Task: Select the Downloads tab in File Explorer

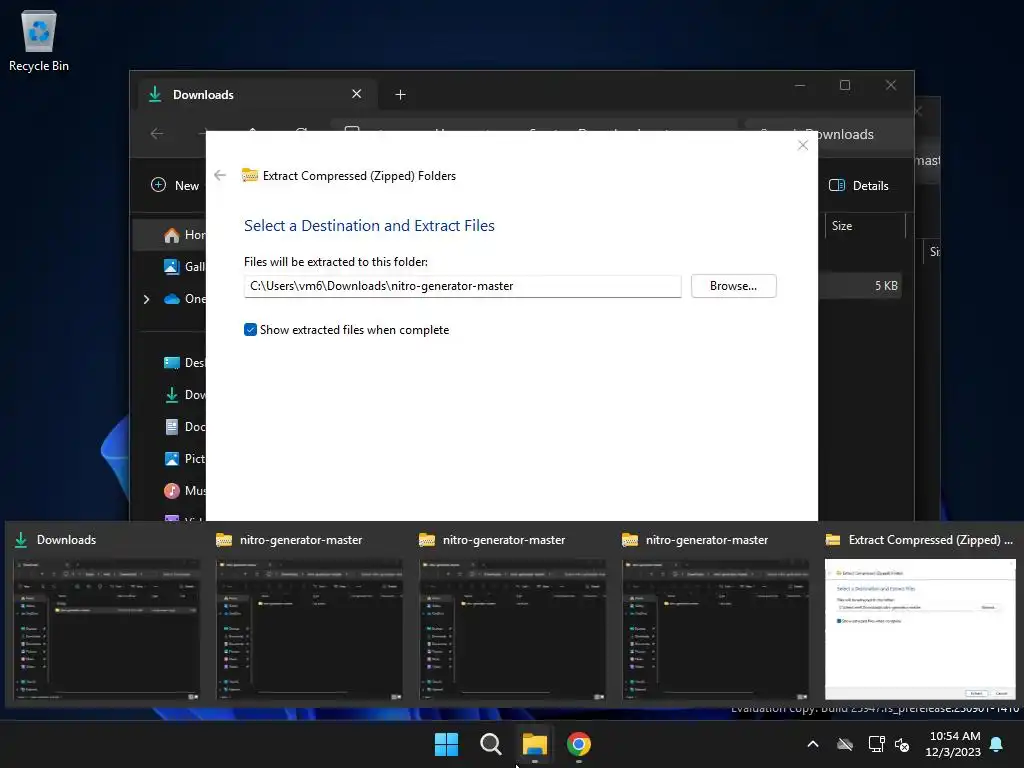Action: click(x=255, y=95)
